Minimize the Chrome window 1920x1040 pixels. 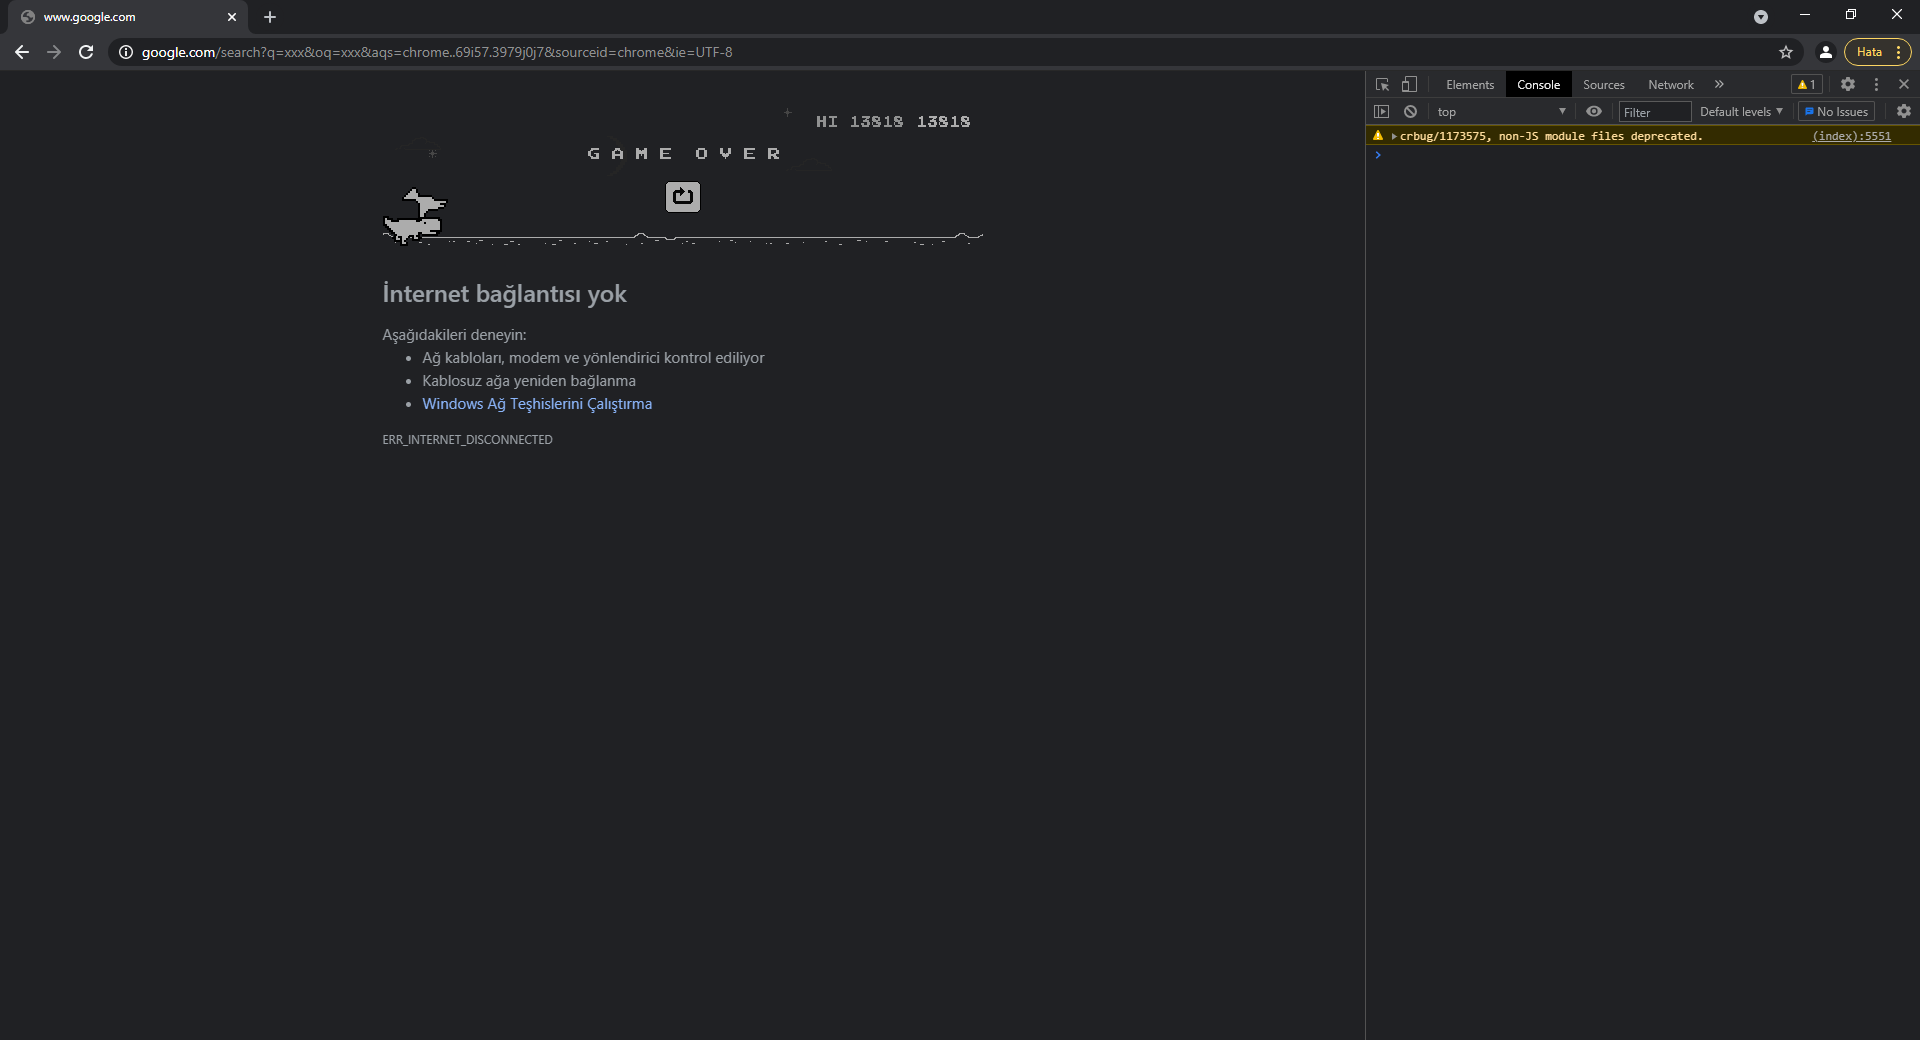[1805, 15]
